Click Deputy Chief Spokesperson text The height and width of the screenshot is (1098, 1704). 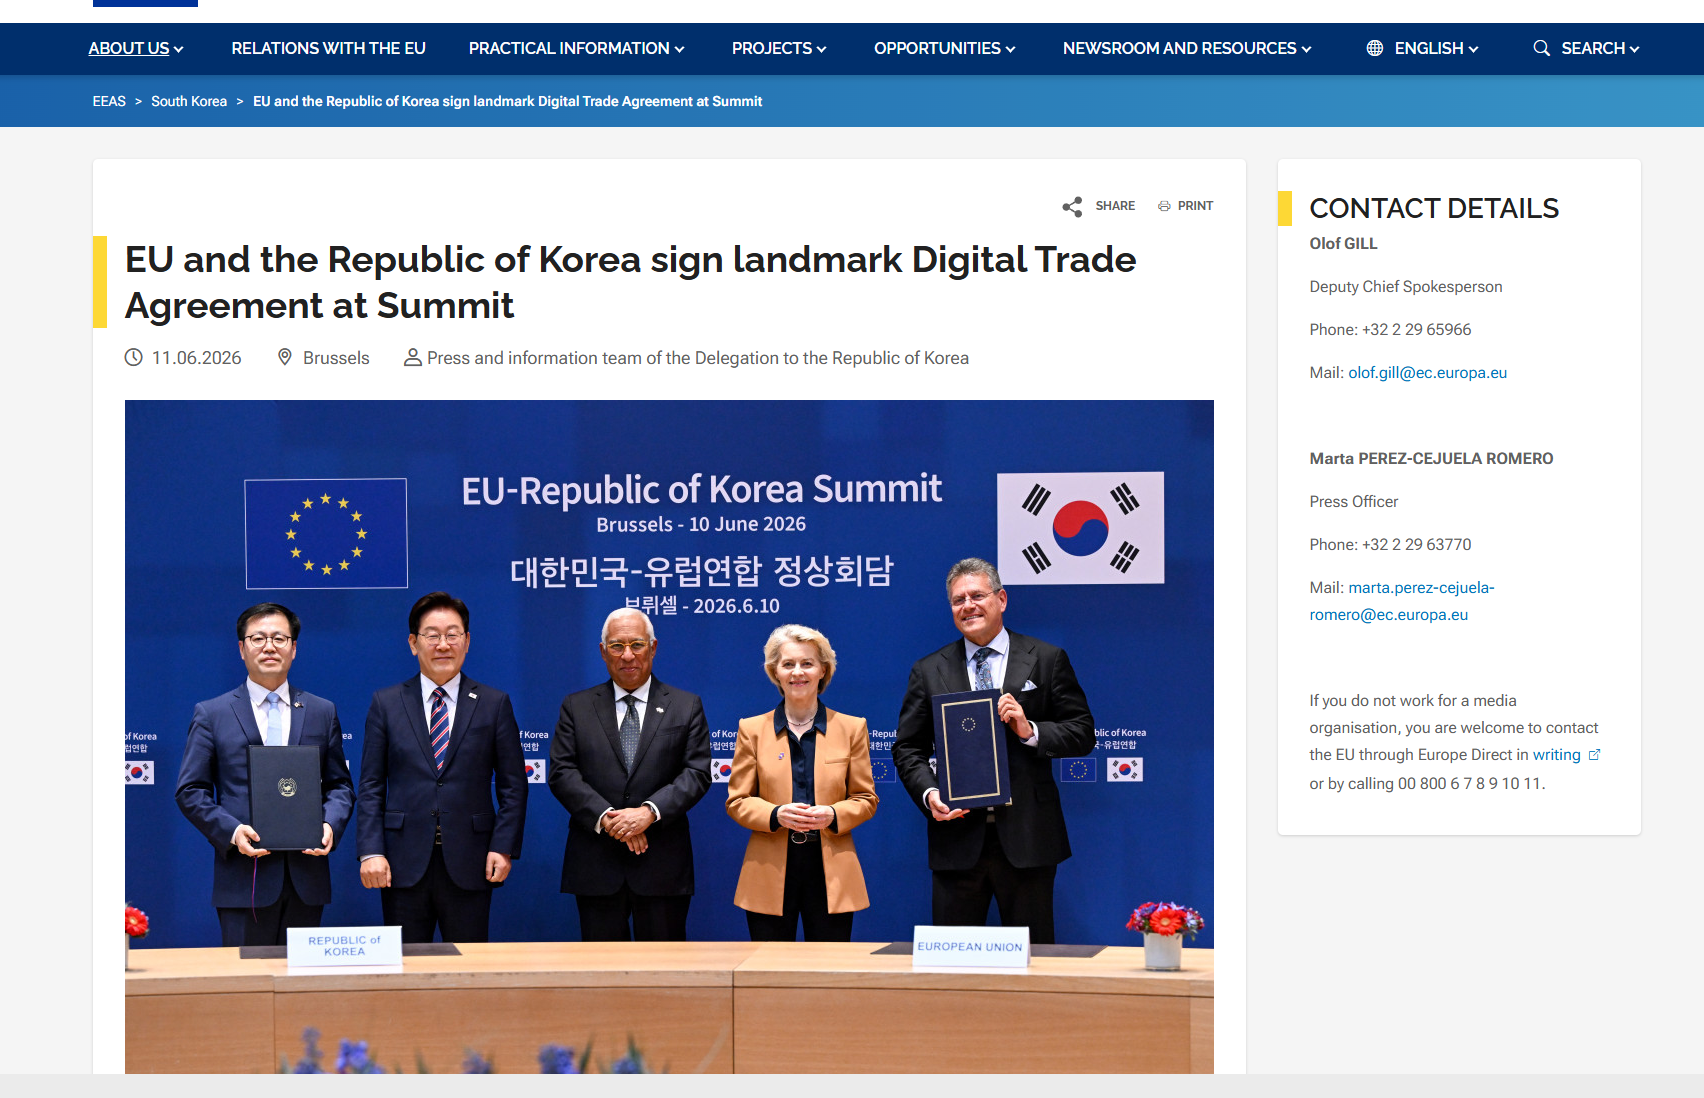pos(1405,286)
